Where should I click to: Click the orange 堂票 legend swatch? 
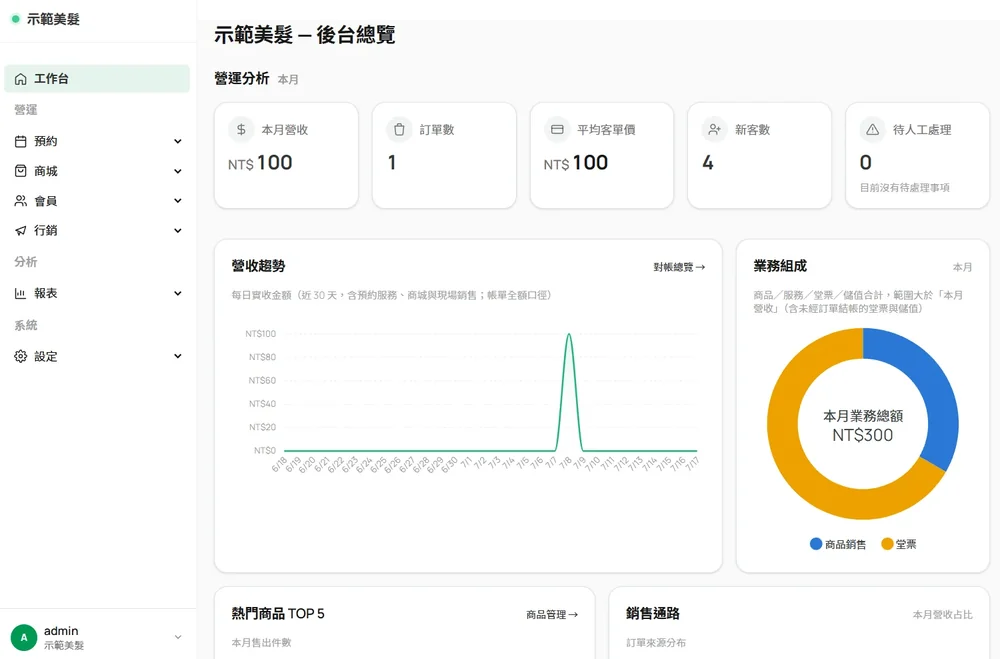coord(887,544)
